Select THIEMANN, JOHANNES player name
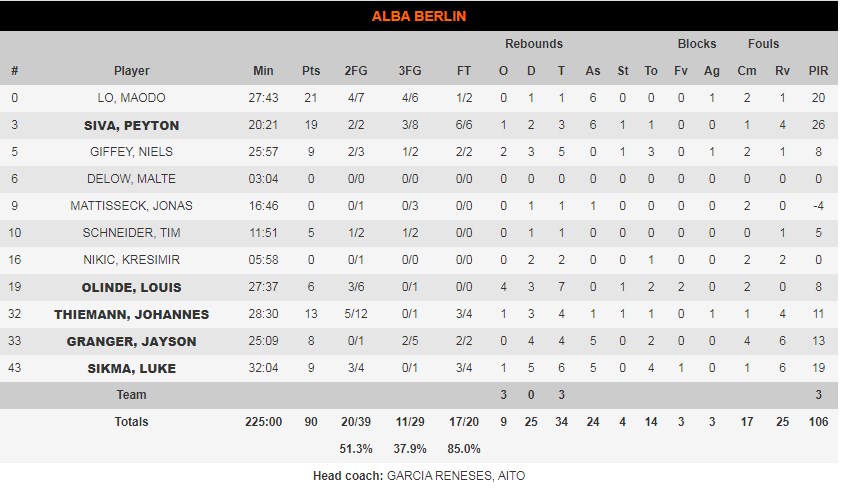This screenshot has width=843, height=490. (x=131, y=314)
